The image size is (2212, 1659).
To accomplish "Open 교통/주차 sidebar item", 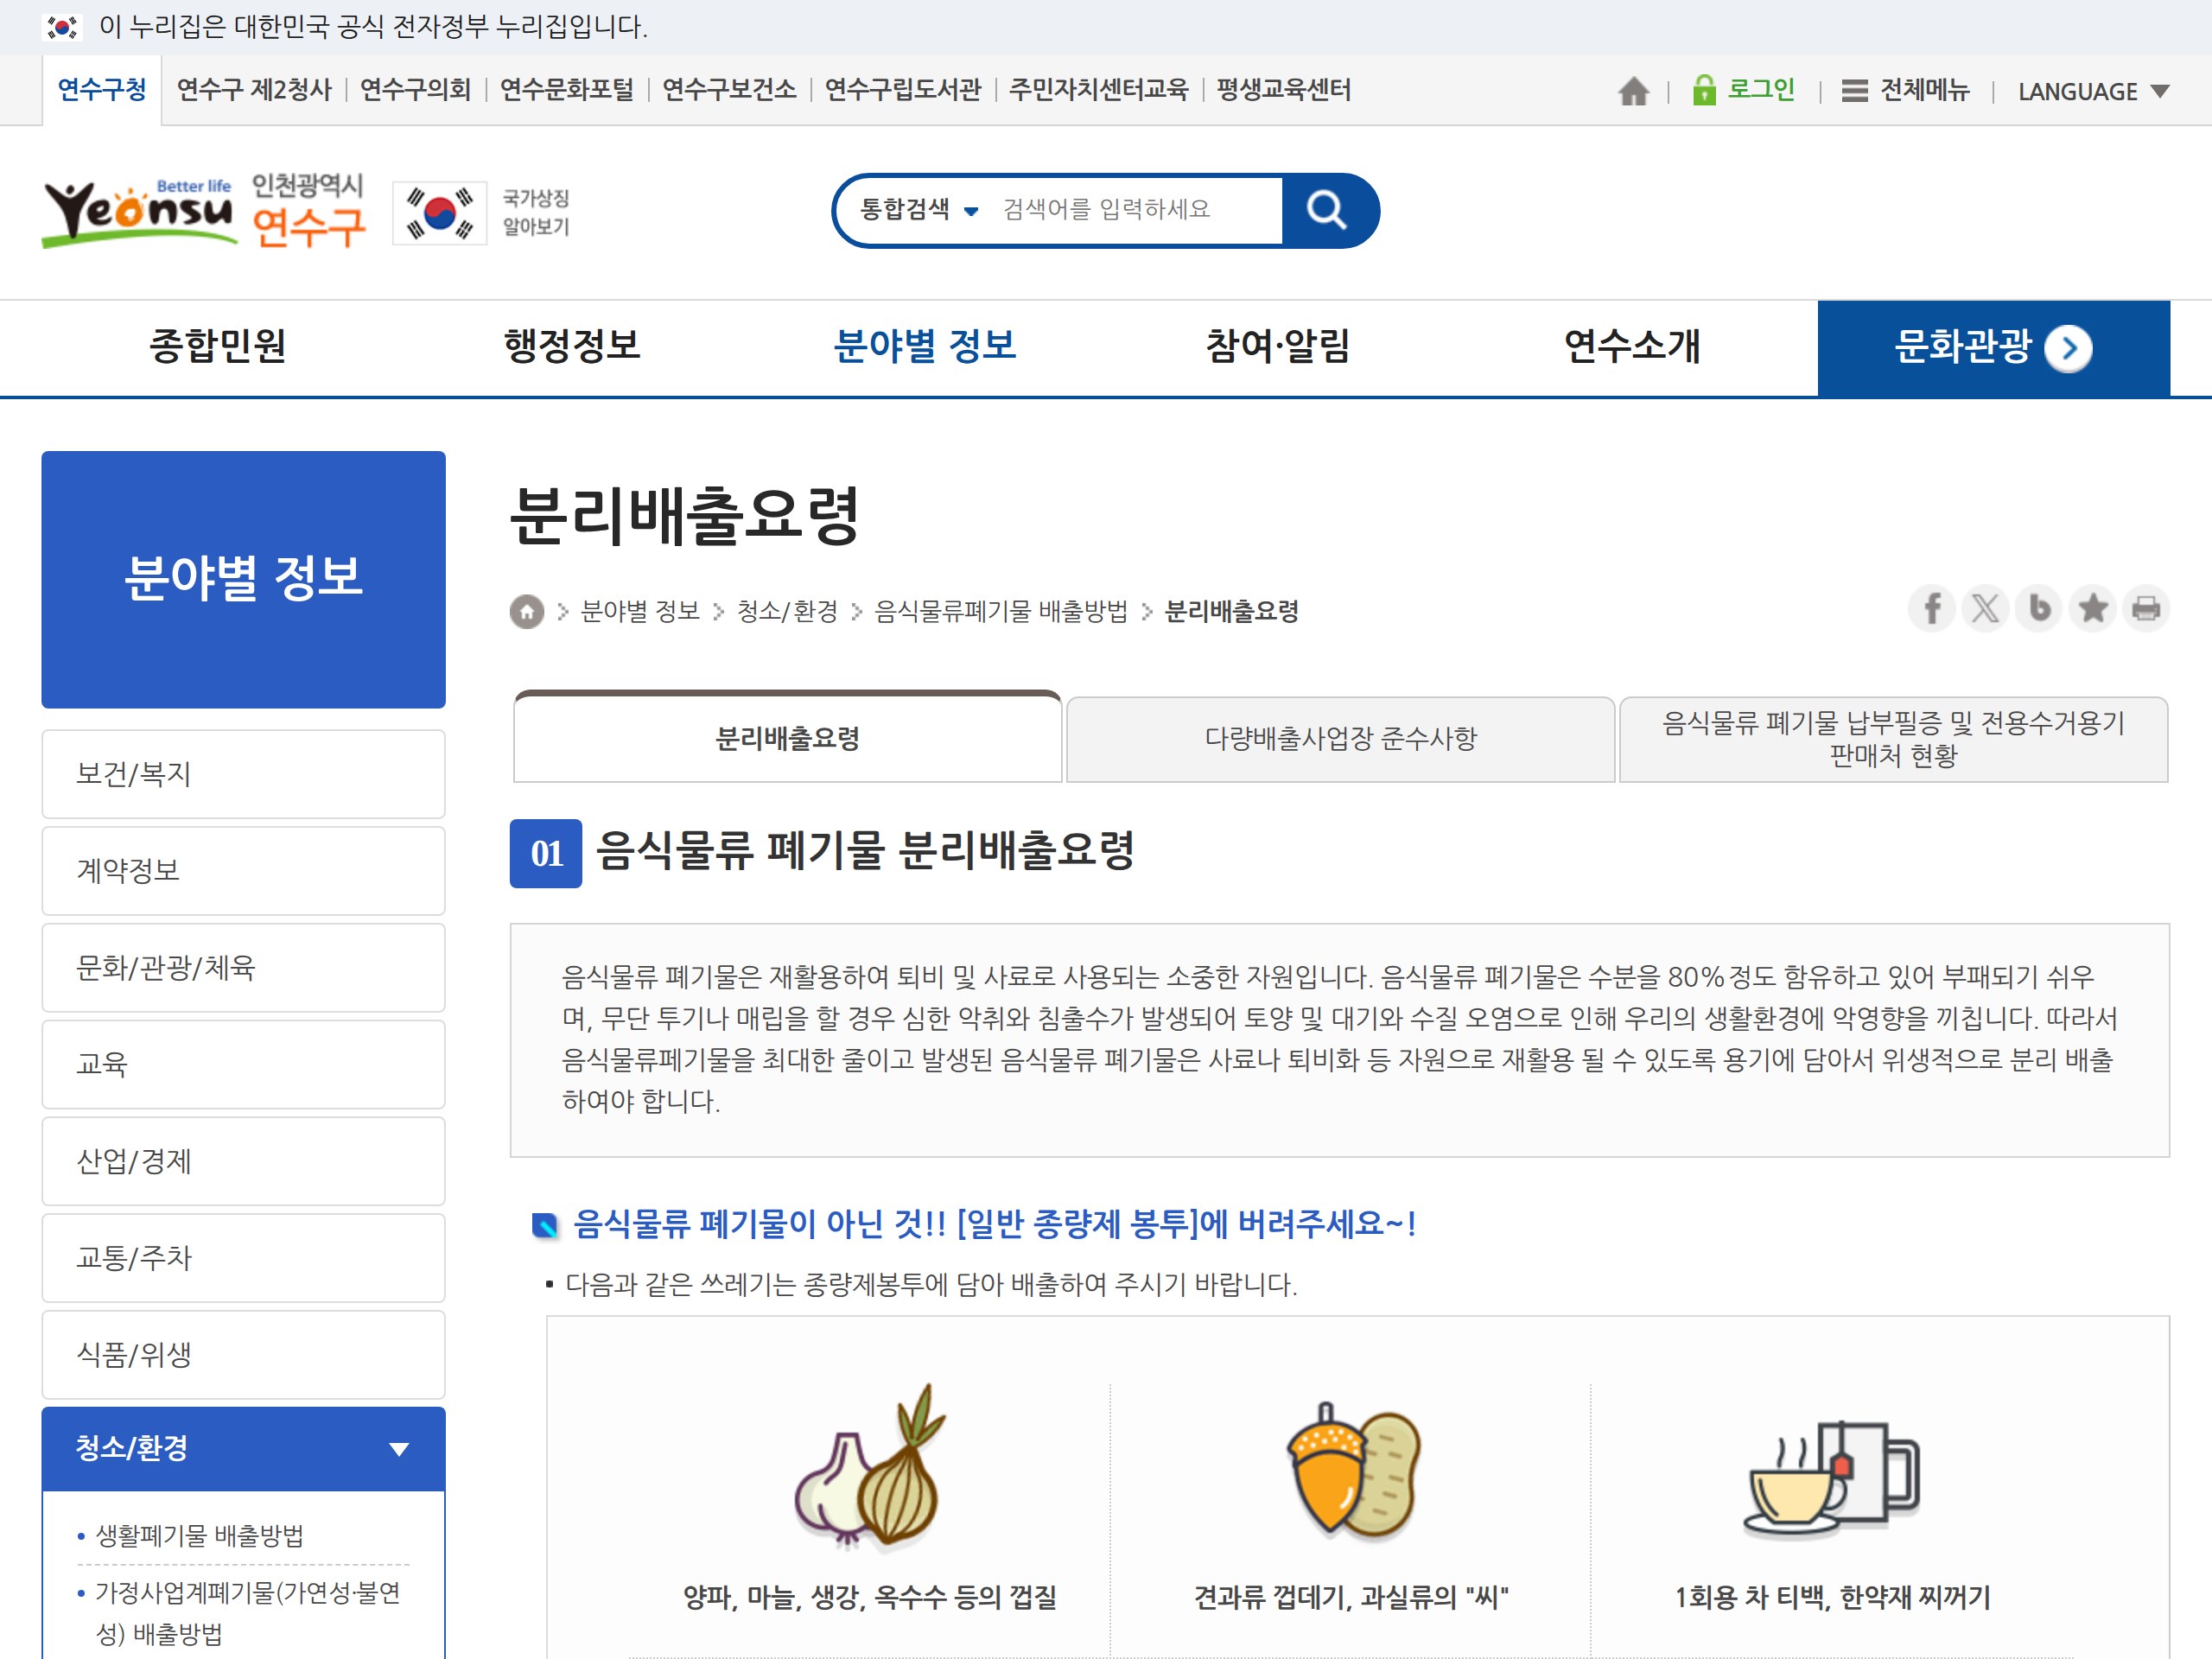I will pyautogui.click(x=243, y=1258).
